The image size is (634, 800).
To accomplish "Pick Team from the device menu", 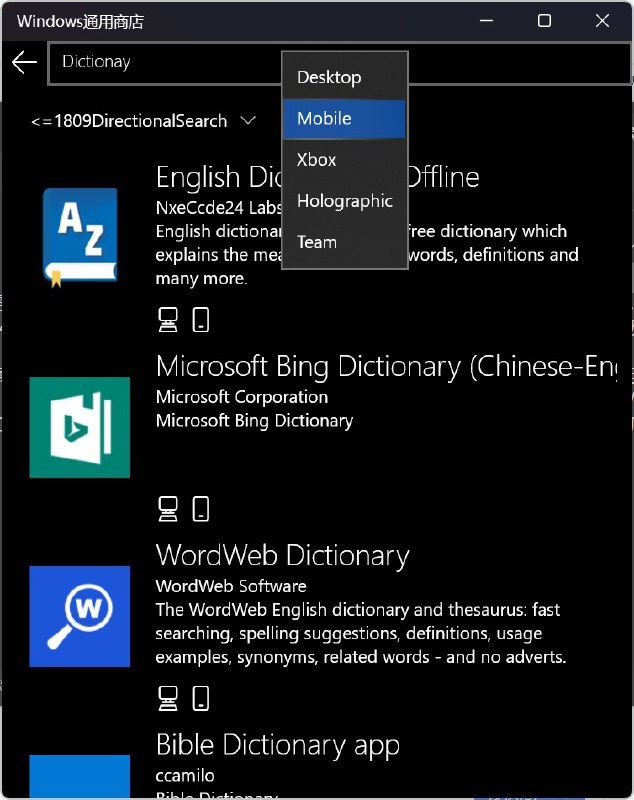I will (345, 242).
